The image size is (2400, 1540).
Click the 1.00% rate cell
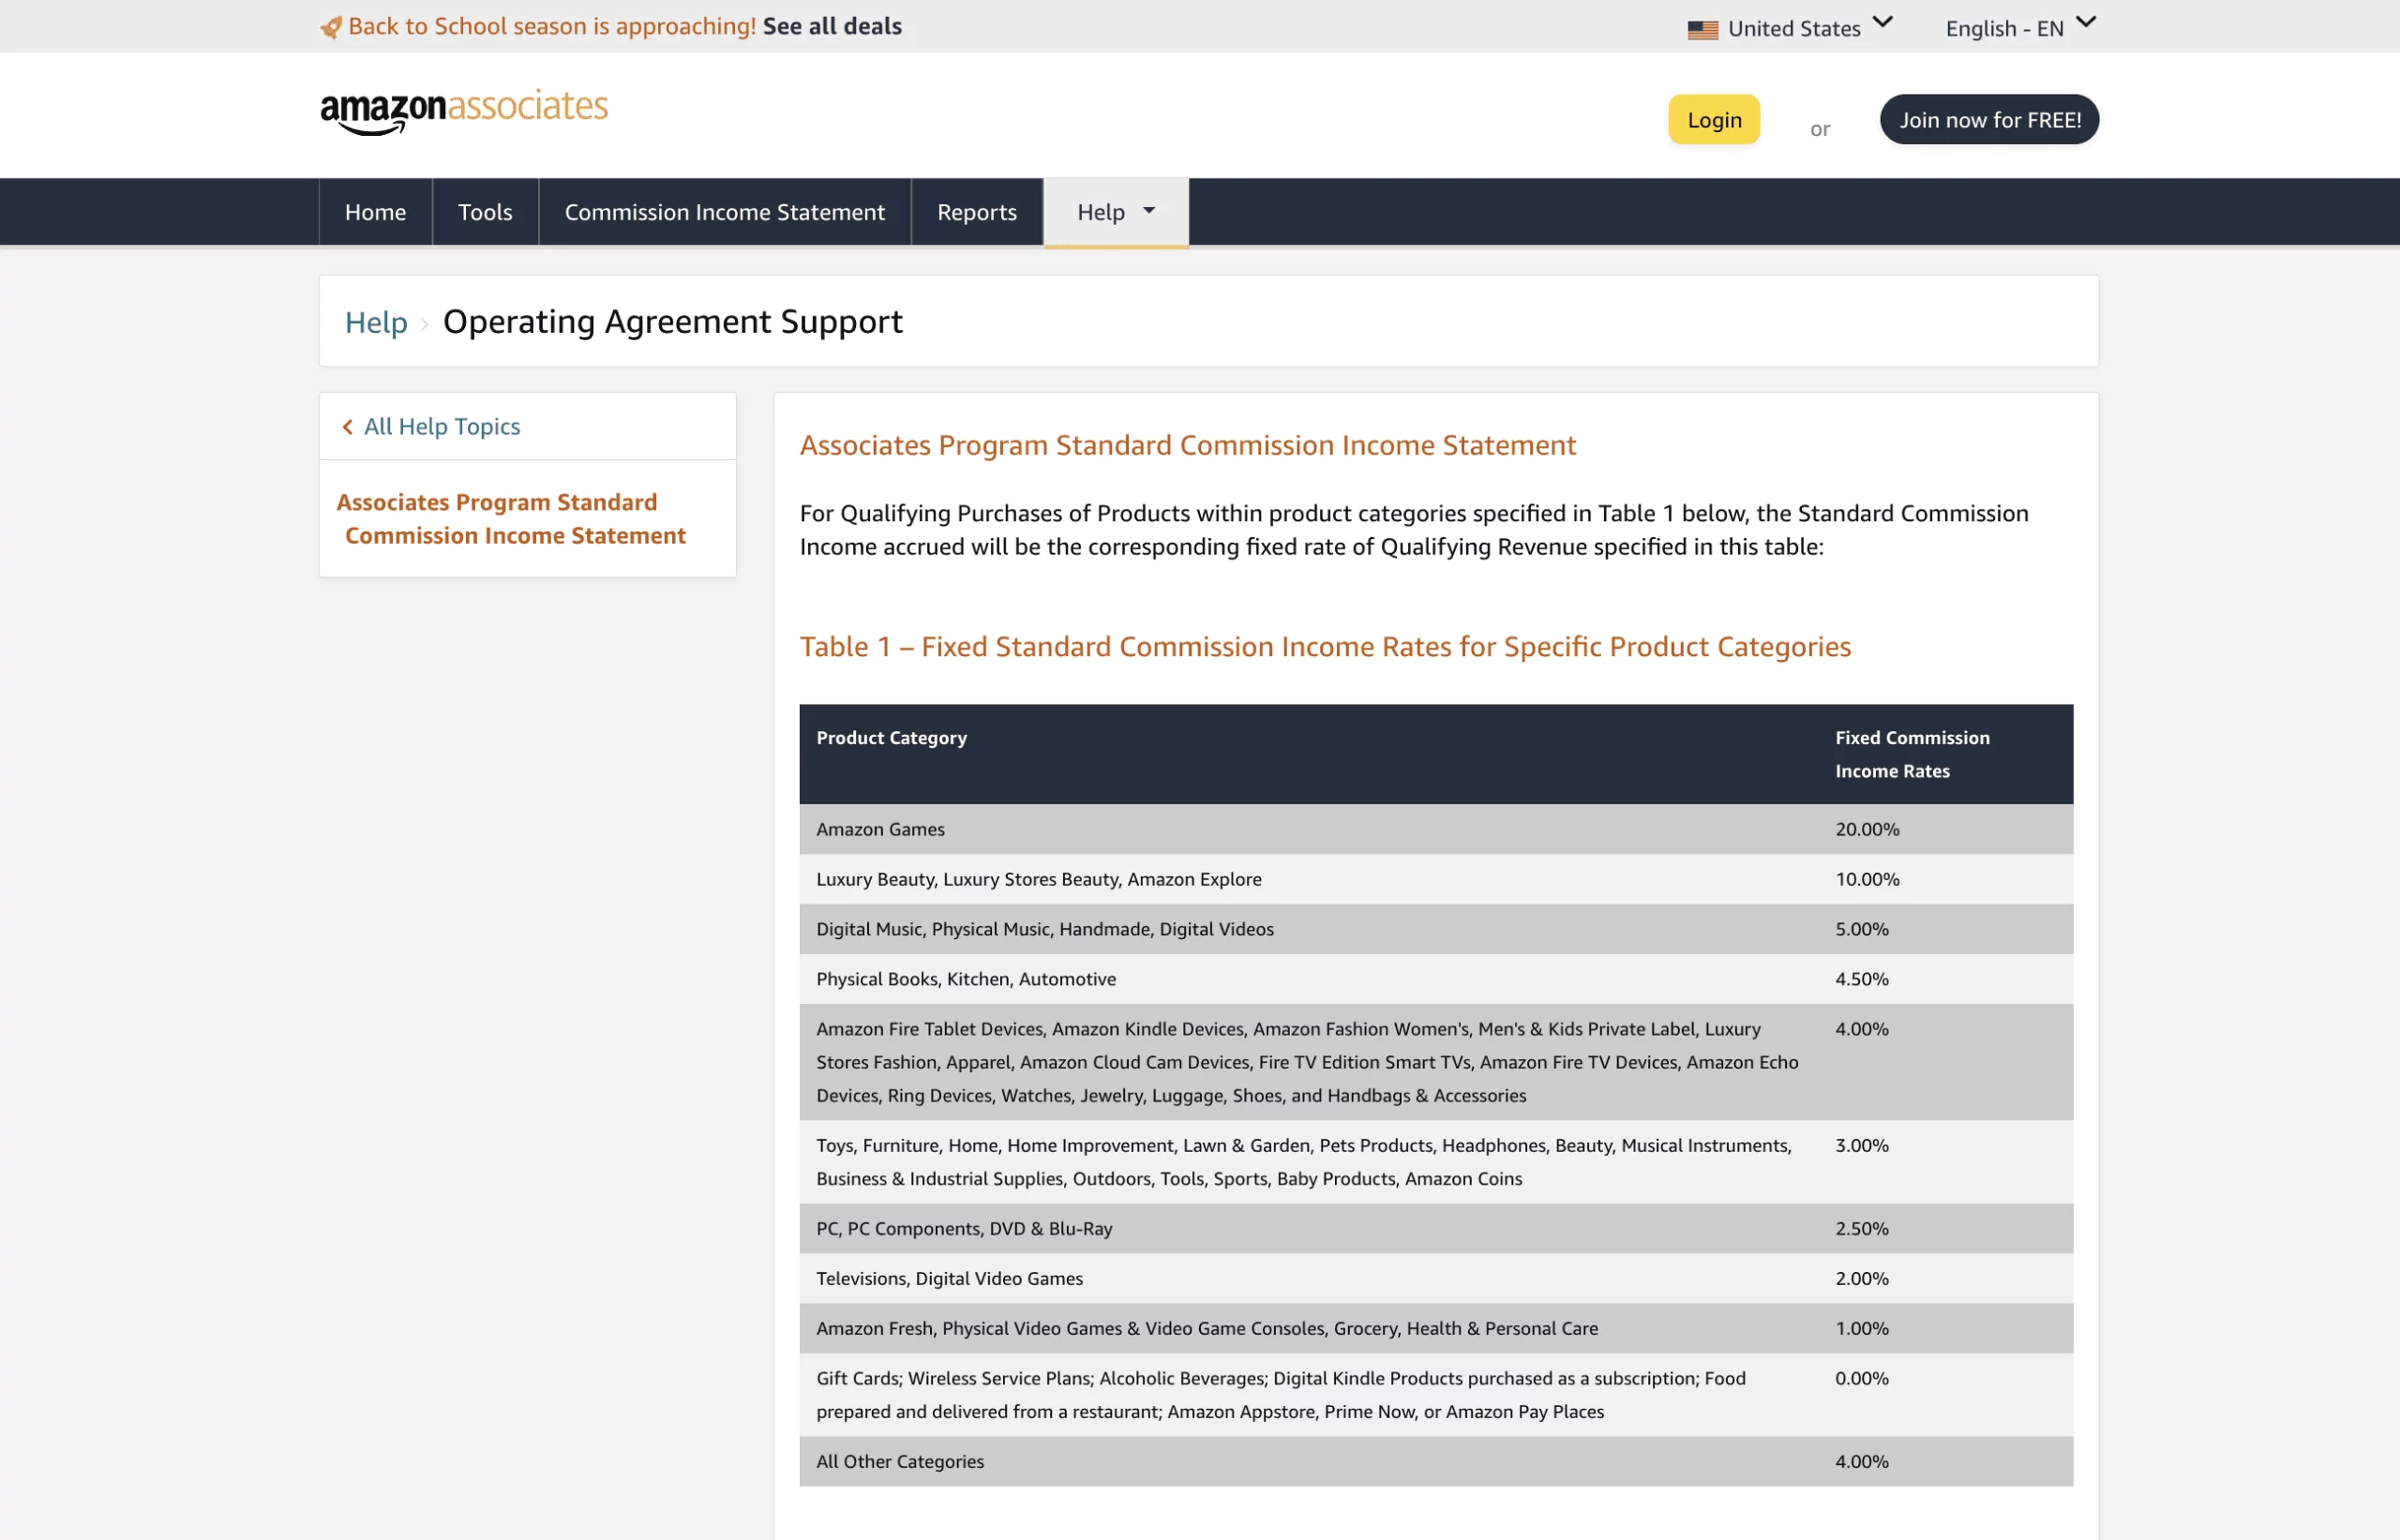pos(1862,1328)
